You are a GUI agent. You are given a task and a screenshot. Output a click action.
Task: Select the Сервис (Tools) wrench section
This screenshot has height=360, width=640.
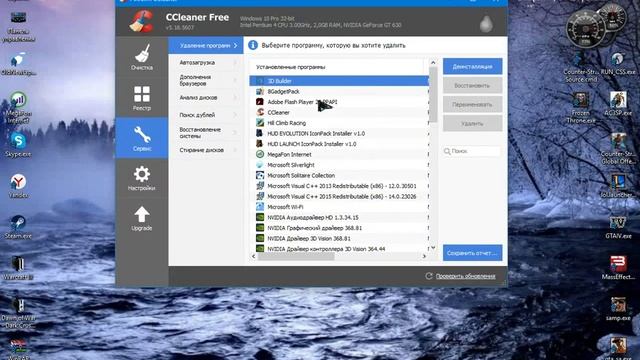point(142,138)
